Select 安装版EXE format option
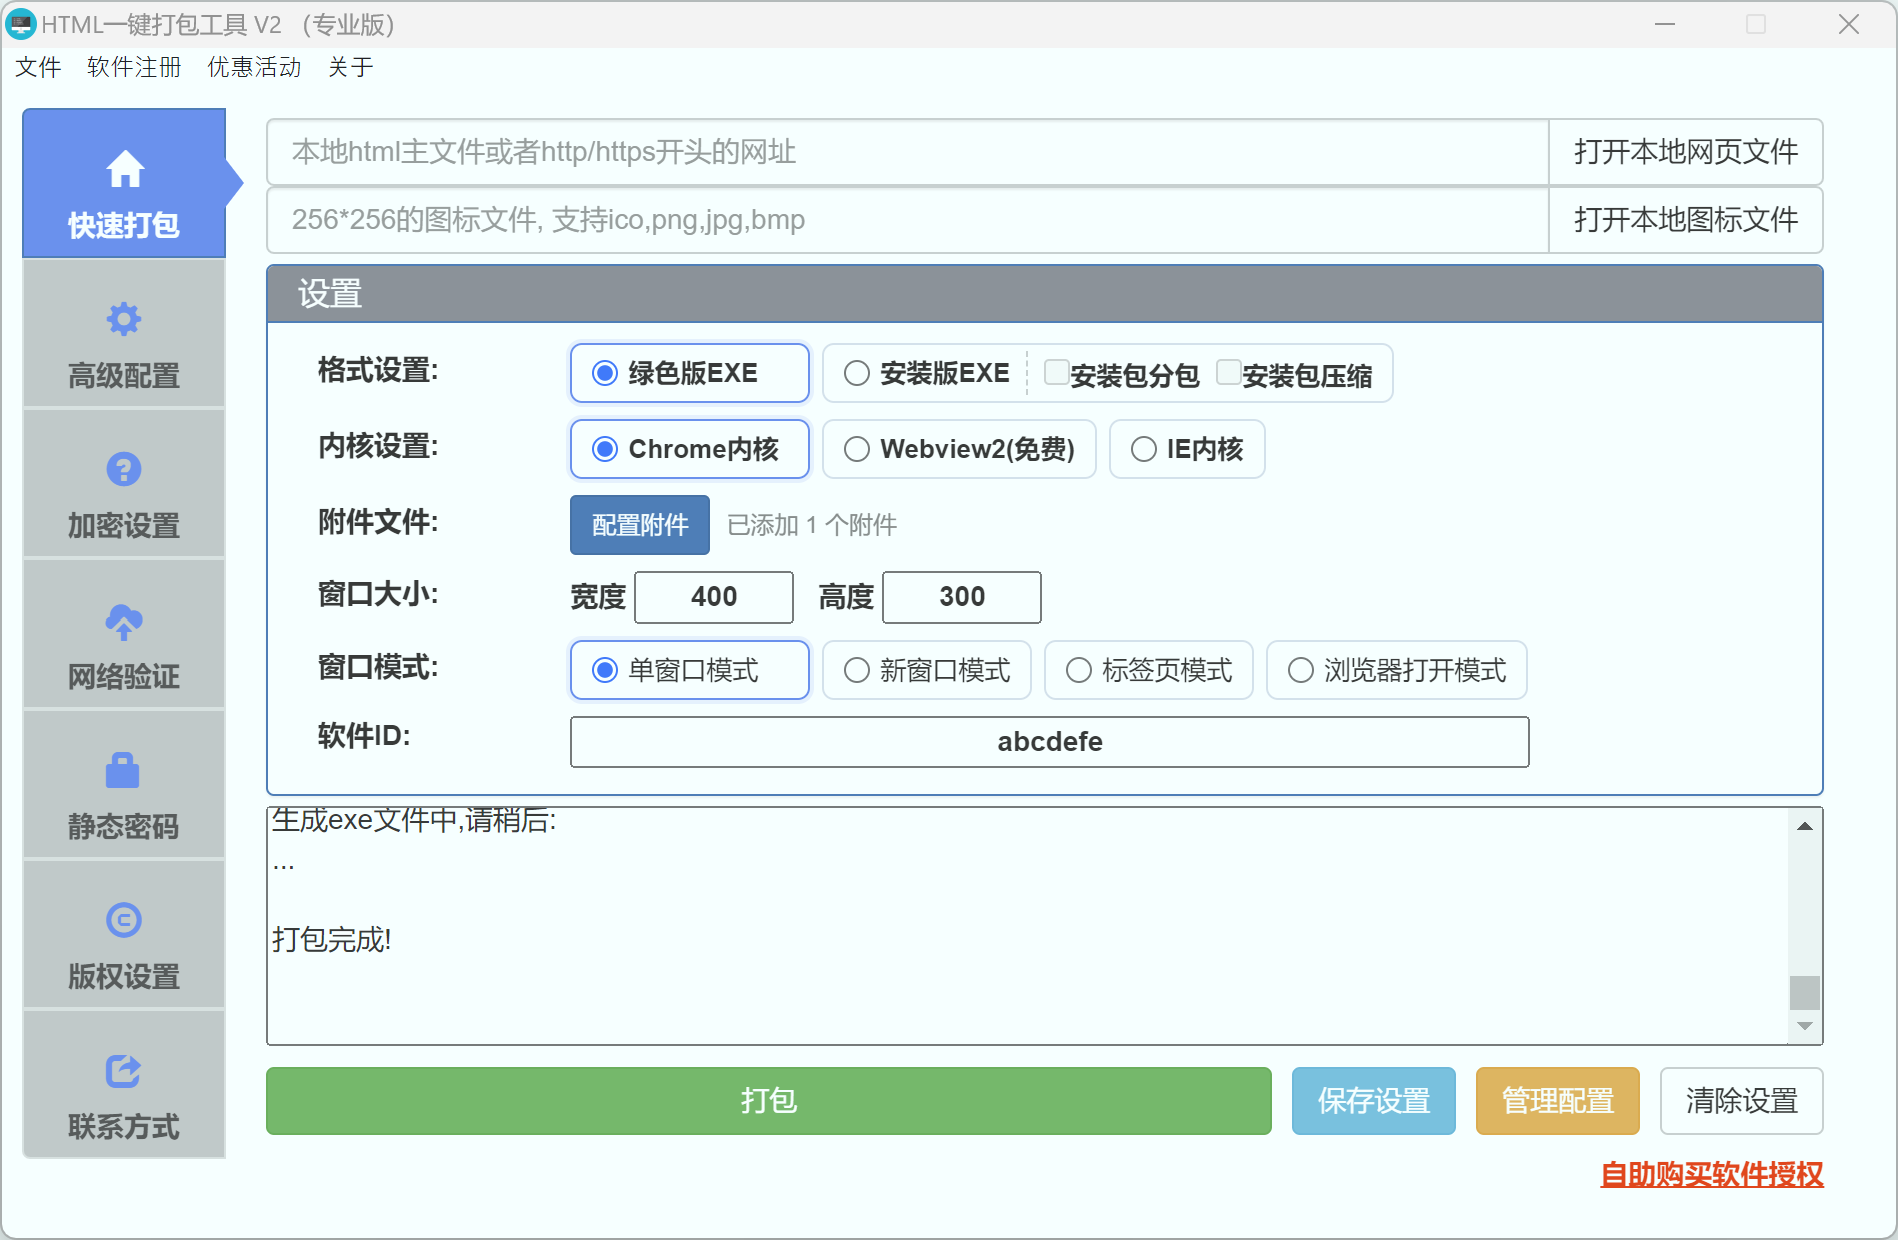The height and width of the screenshot is (1240, 1898). click(x=857, y=372)
